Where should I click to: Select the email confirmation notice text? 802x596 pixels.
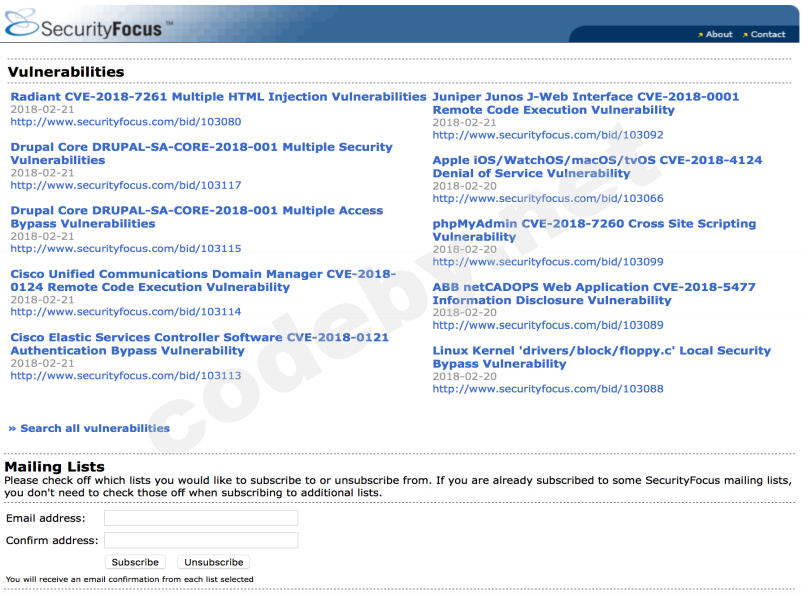(129, 579)
